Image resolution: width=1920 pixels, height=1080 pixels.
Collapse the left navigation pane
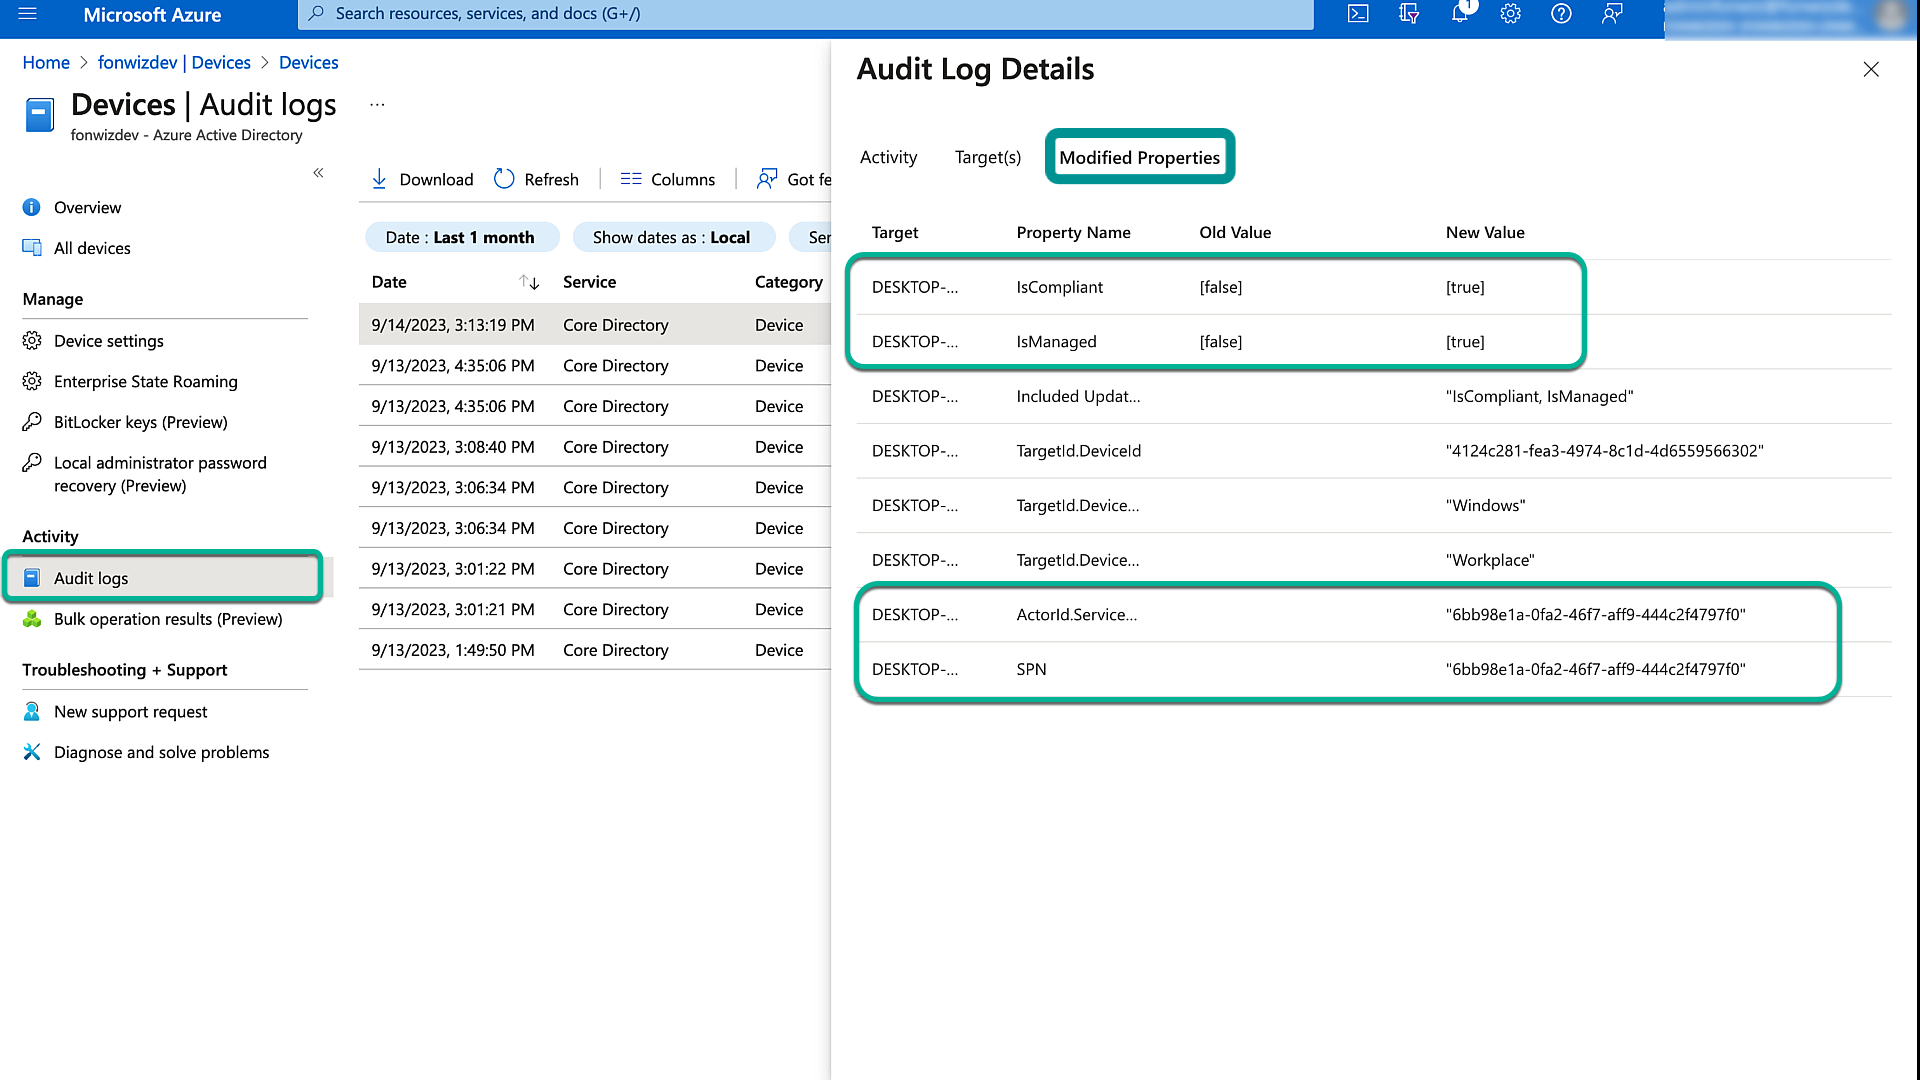[x=318, y=173]
